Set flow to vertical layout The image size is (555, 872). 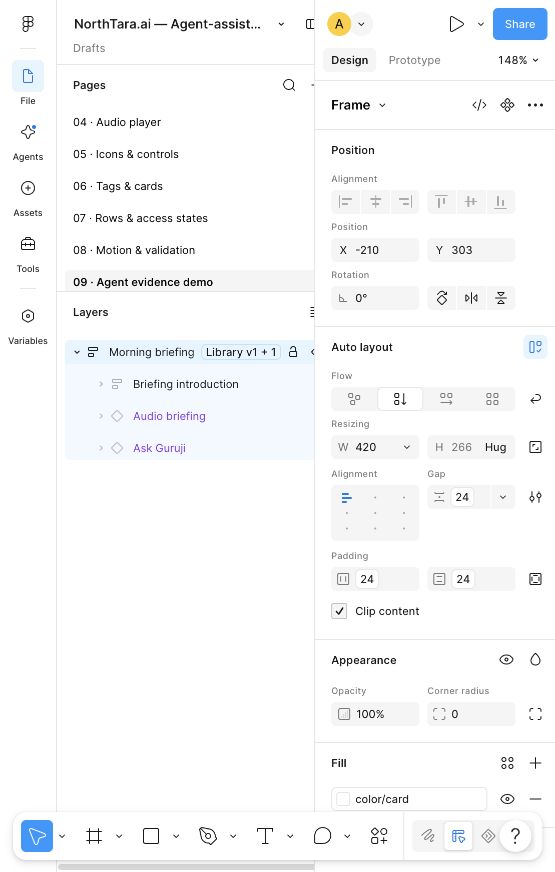point(400,399)
